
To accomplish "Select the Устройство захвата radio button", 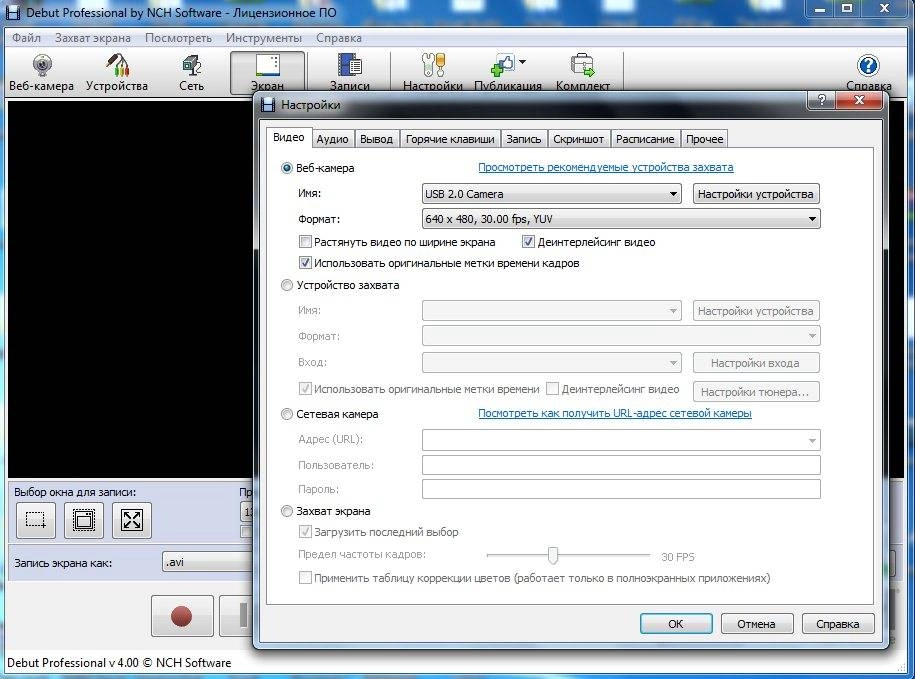I will click(287, 285).
